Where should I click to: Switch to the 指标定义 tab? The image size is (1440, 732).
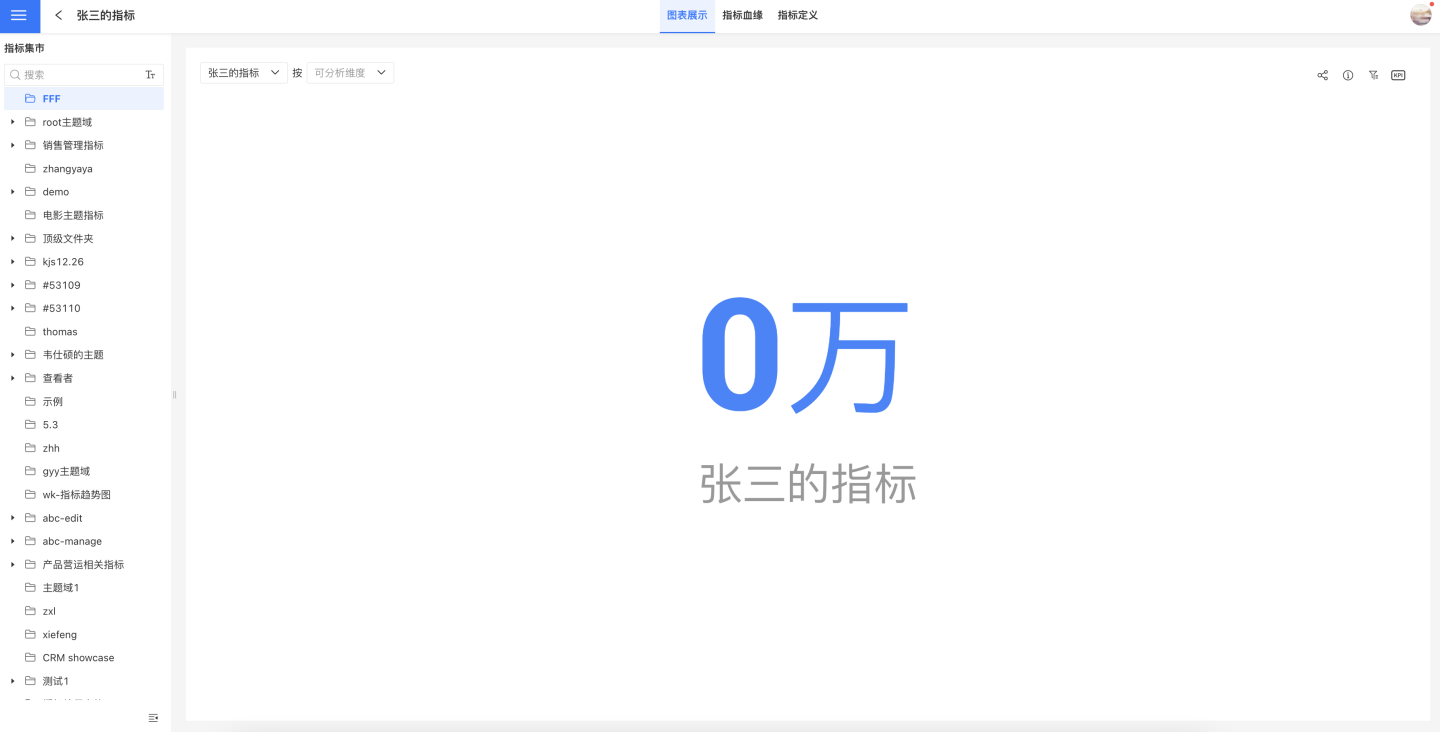(x=797, y=16)
